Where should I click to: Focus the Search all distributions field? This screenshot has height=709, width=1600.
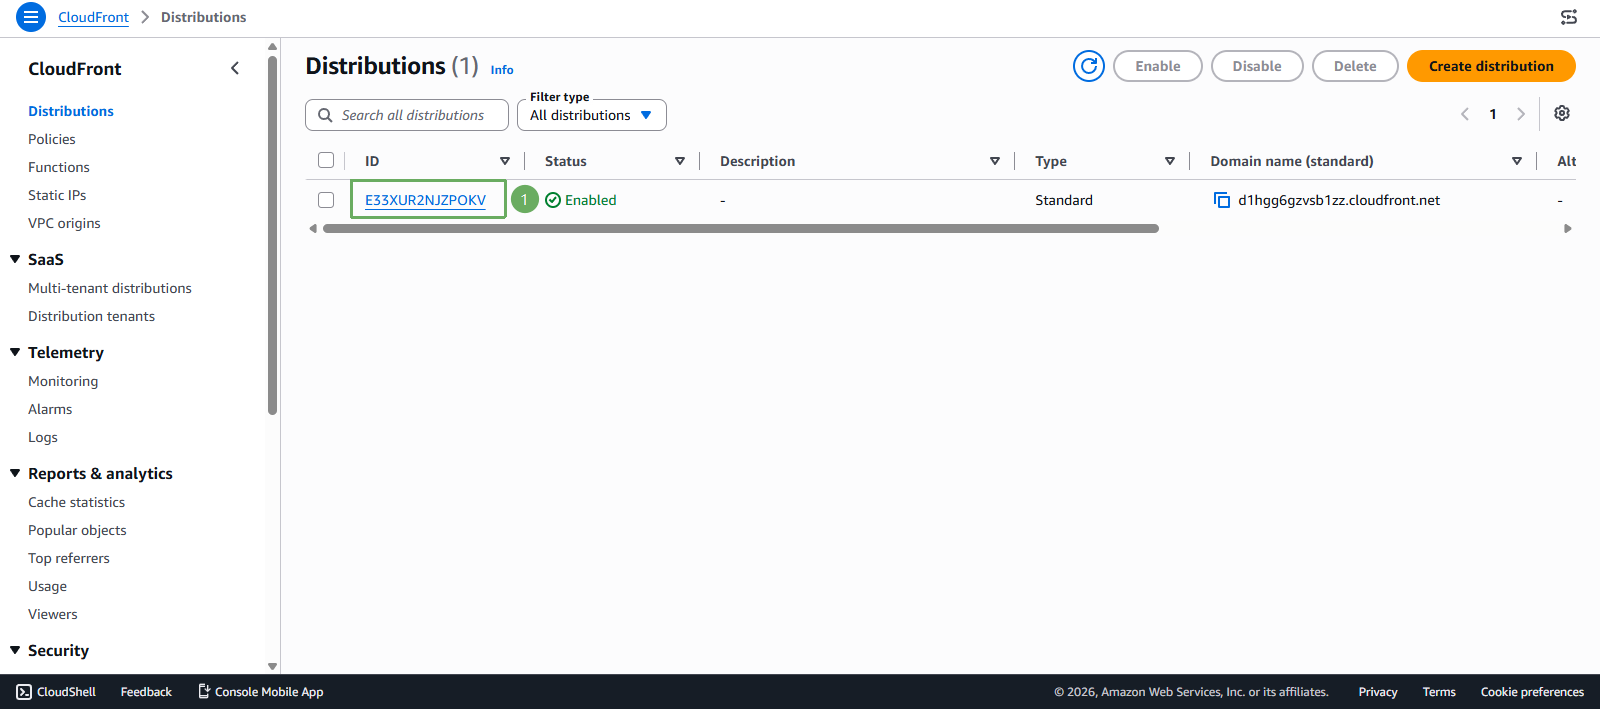pyautogui.click(x=407, y=115)
